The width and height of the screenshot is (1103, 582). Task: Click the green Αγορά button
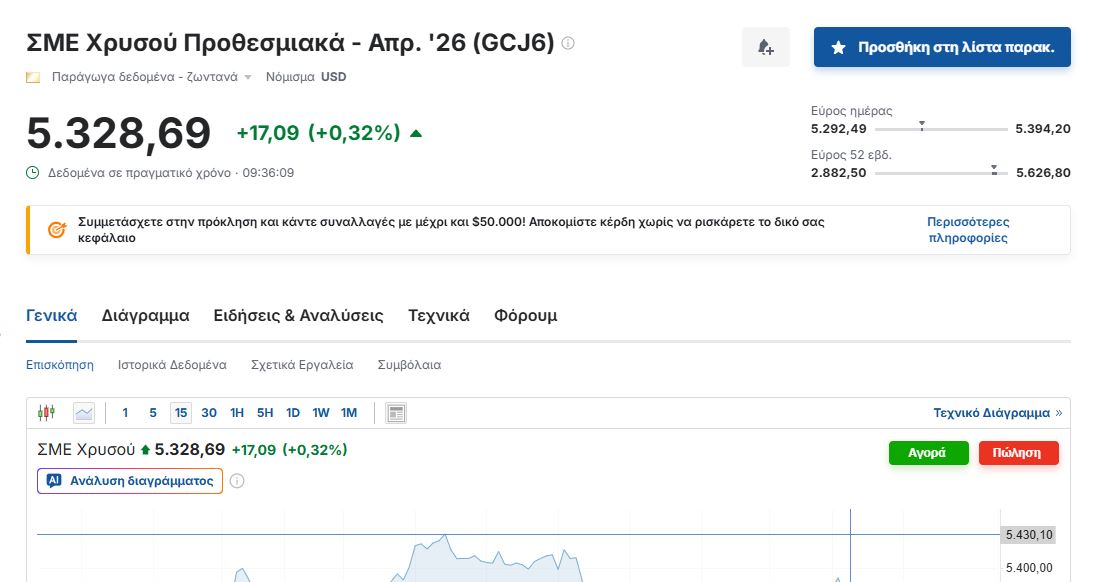tap(928, 453)
